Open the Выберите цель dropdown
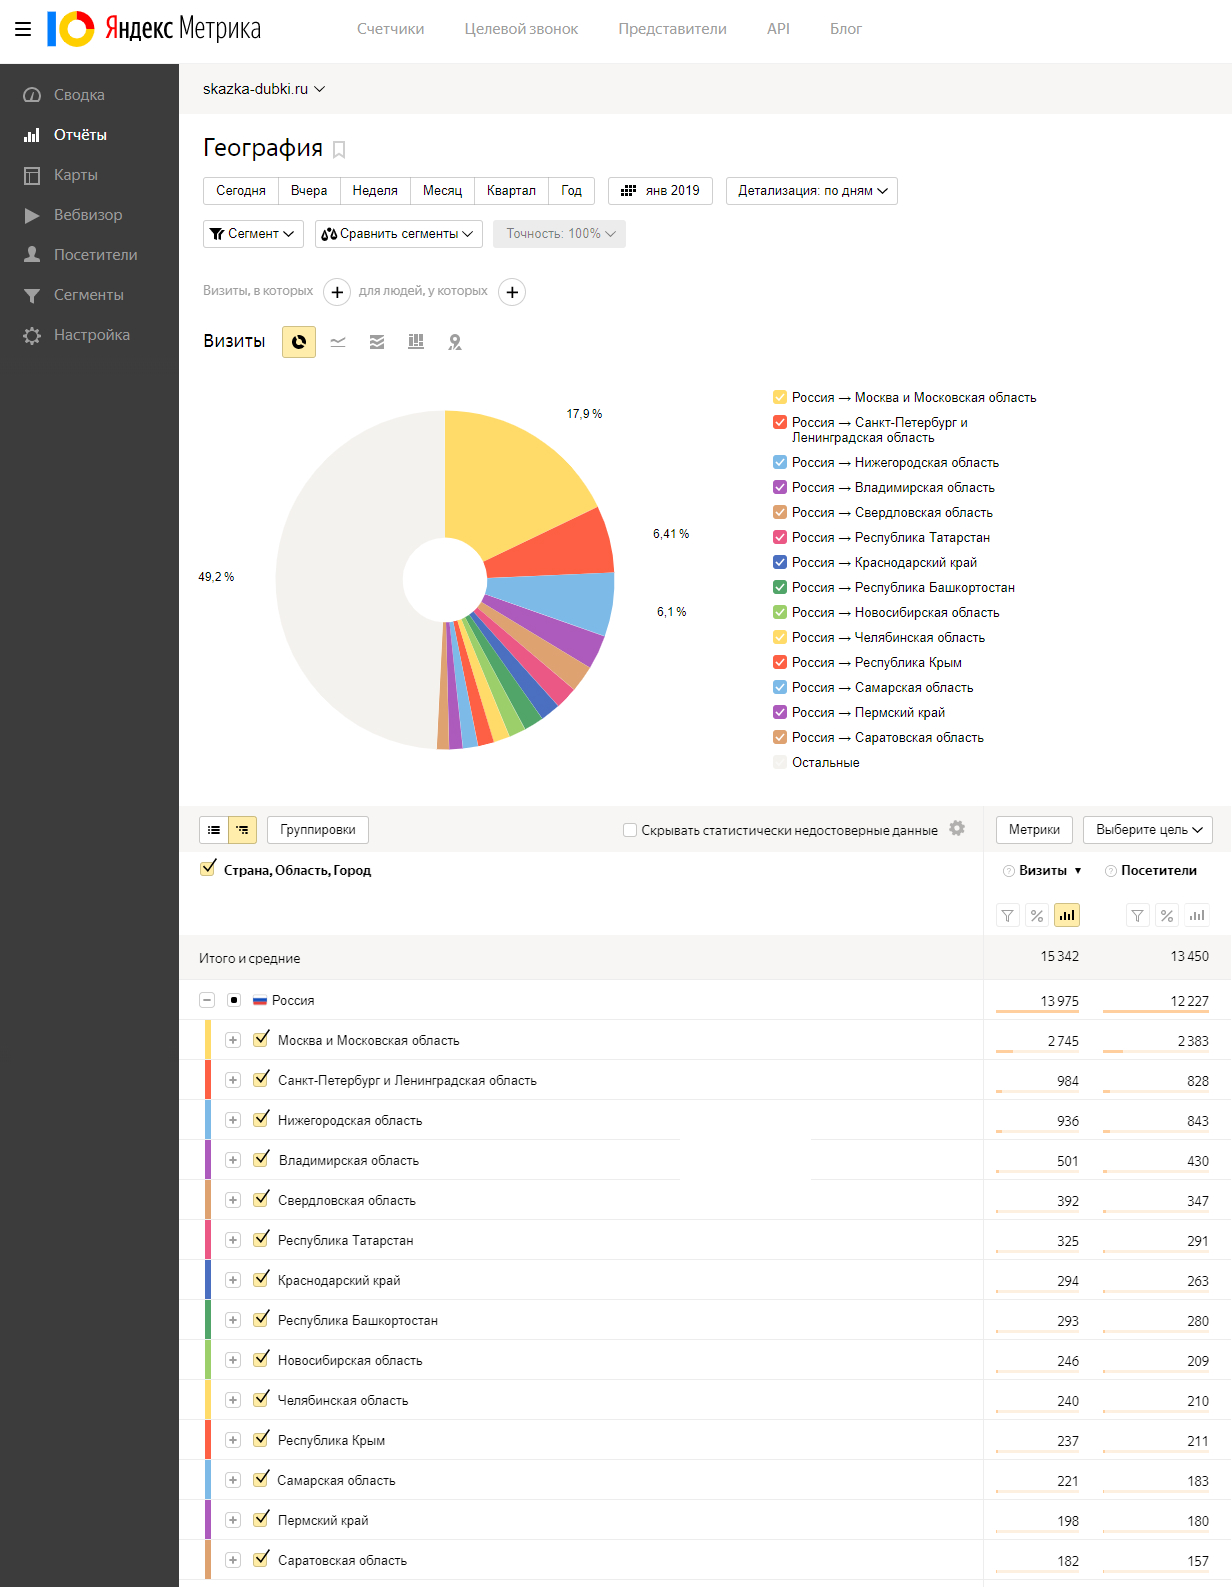 [x=1148, y=830]
